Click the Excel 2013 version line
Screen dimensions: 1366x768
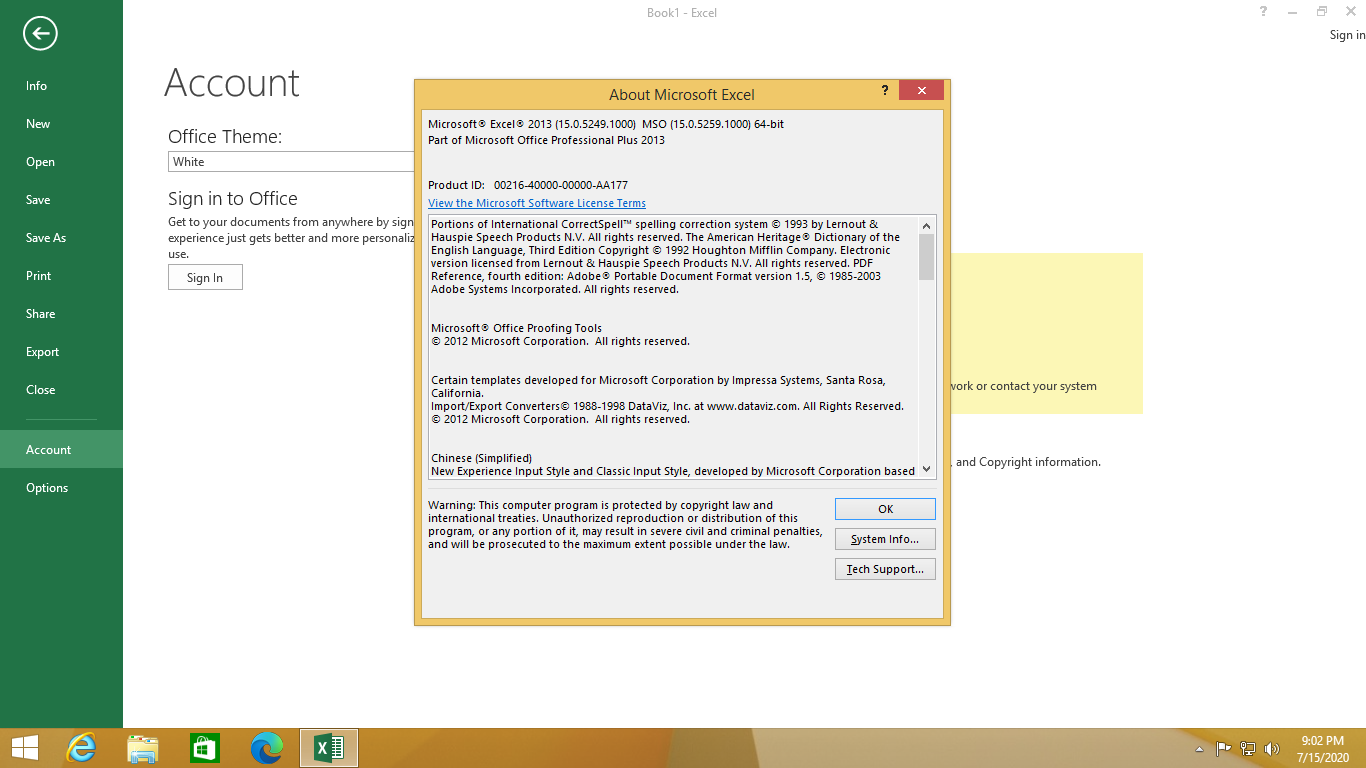click(x=606, y=124)
